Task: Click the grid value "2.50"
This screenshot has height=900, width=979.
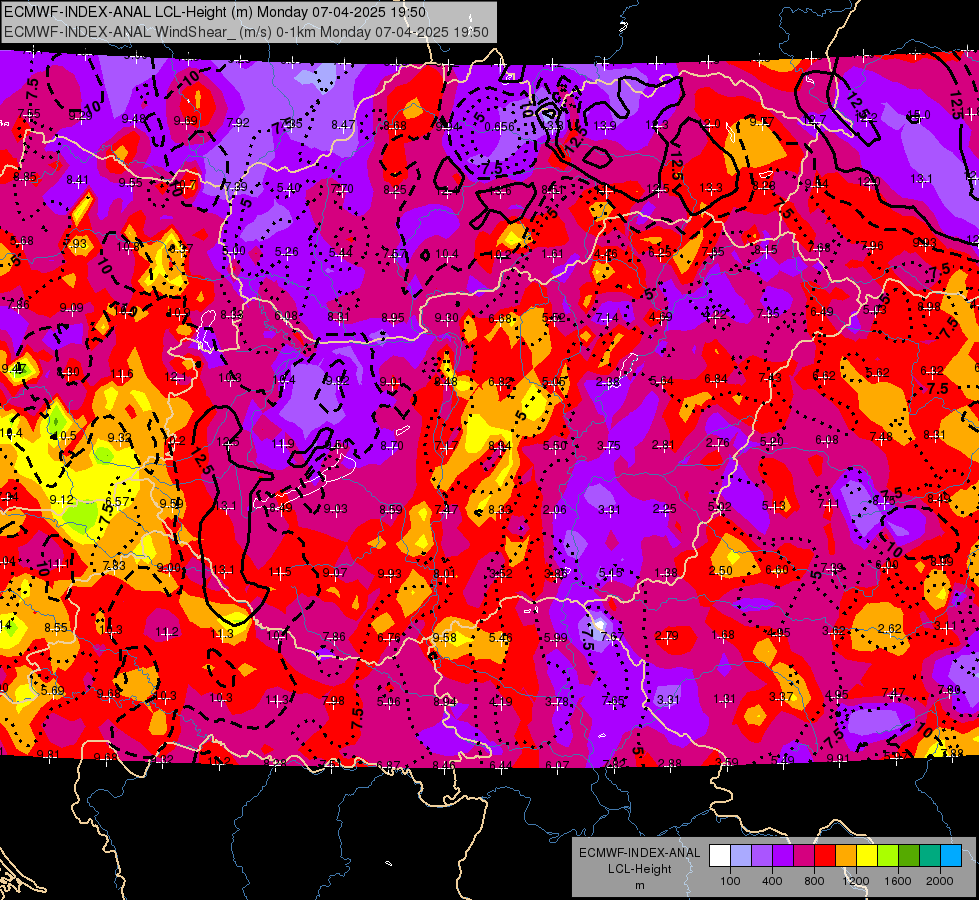Action: [x=721, y=570]
